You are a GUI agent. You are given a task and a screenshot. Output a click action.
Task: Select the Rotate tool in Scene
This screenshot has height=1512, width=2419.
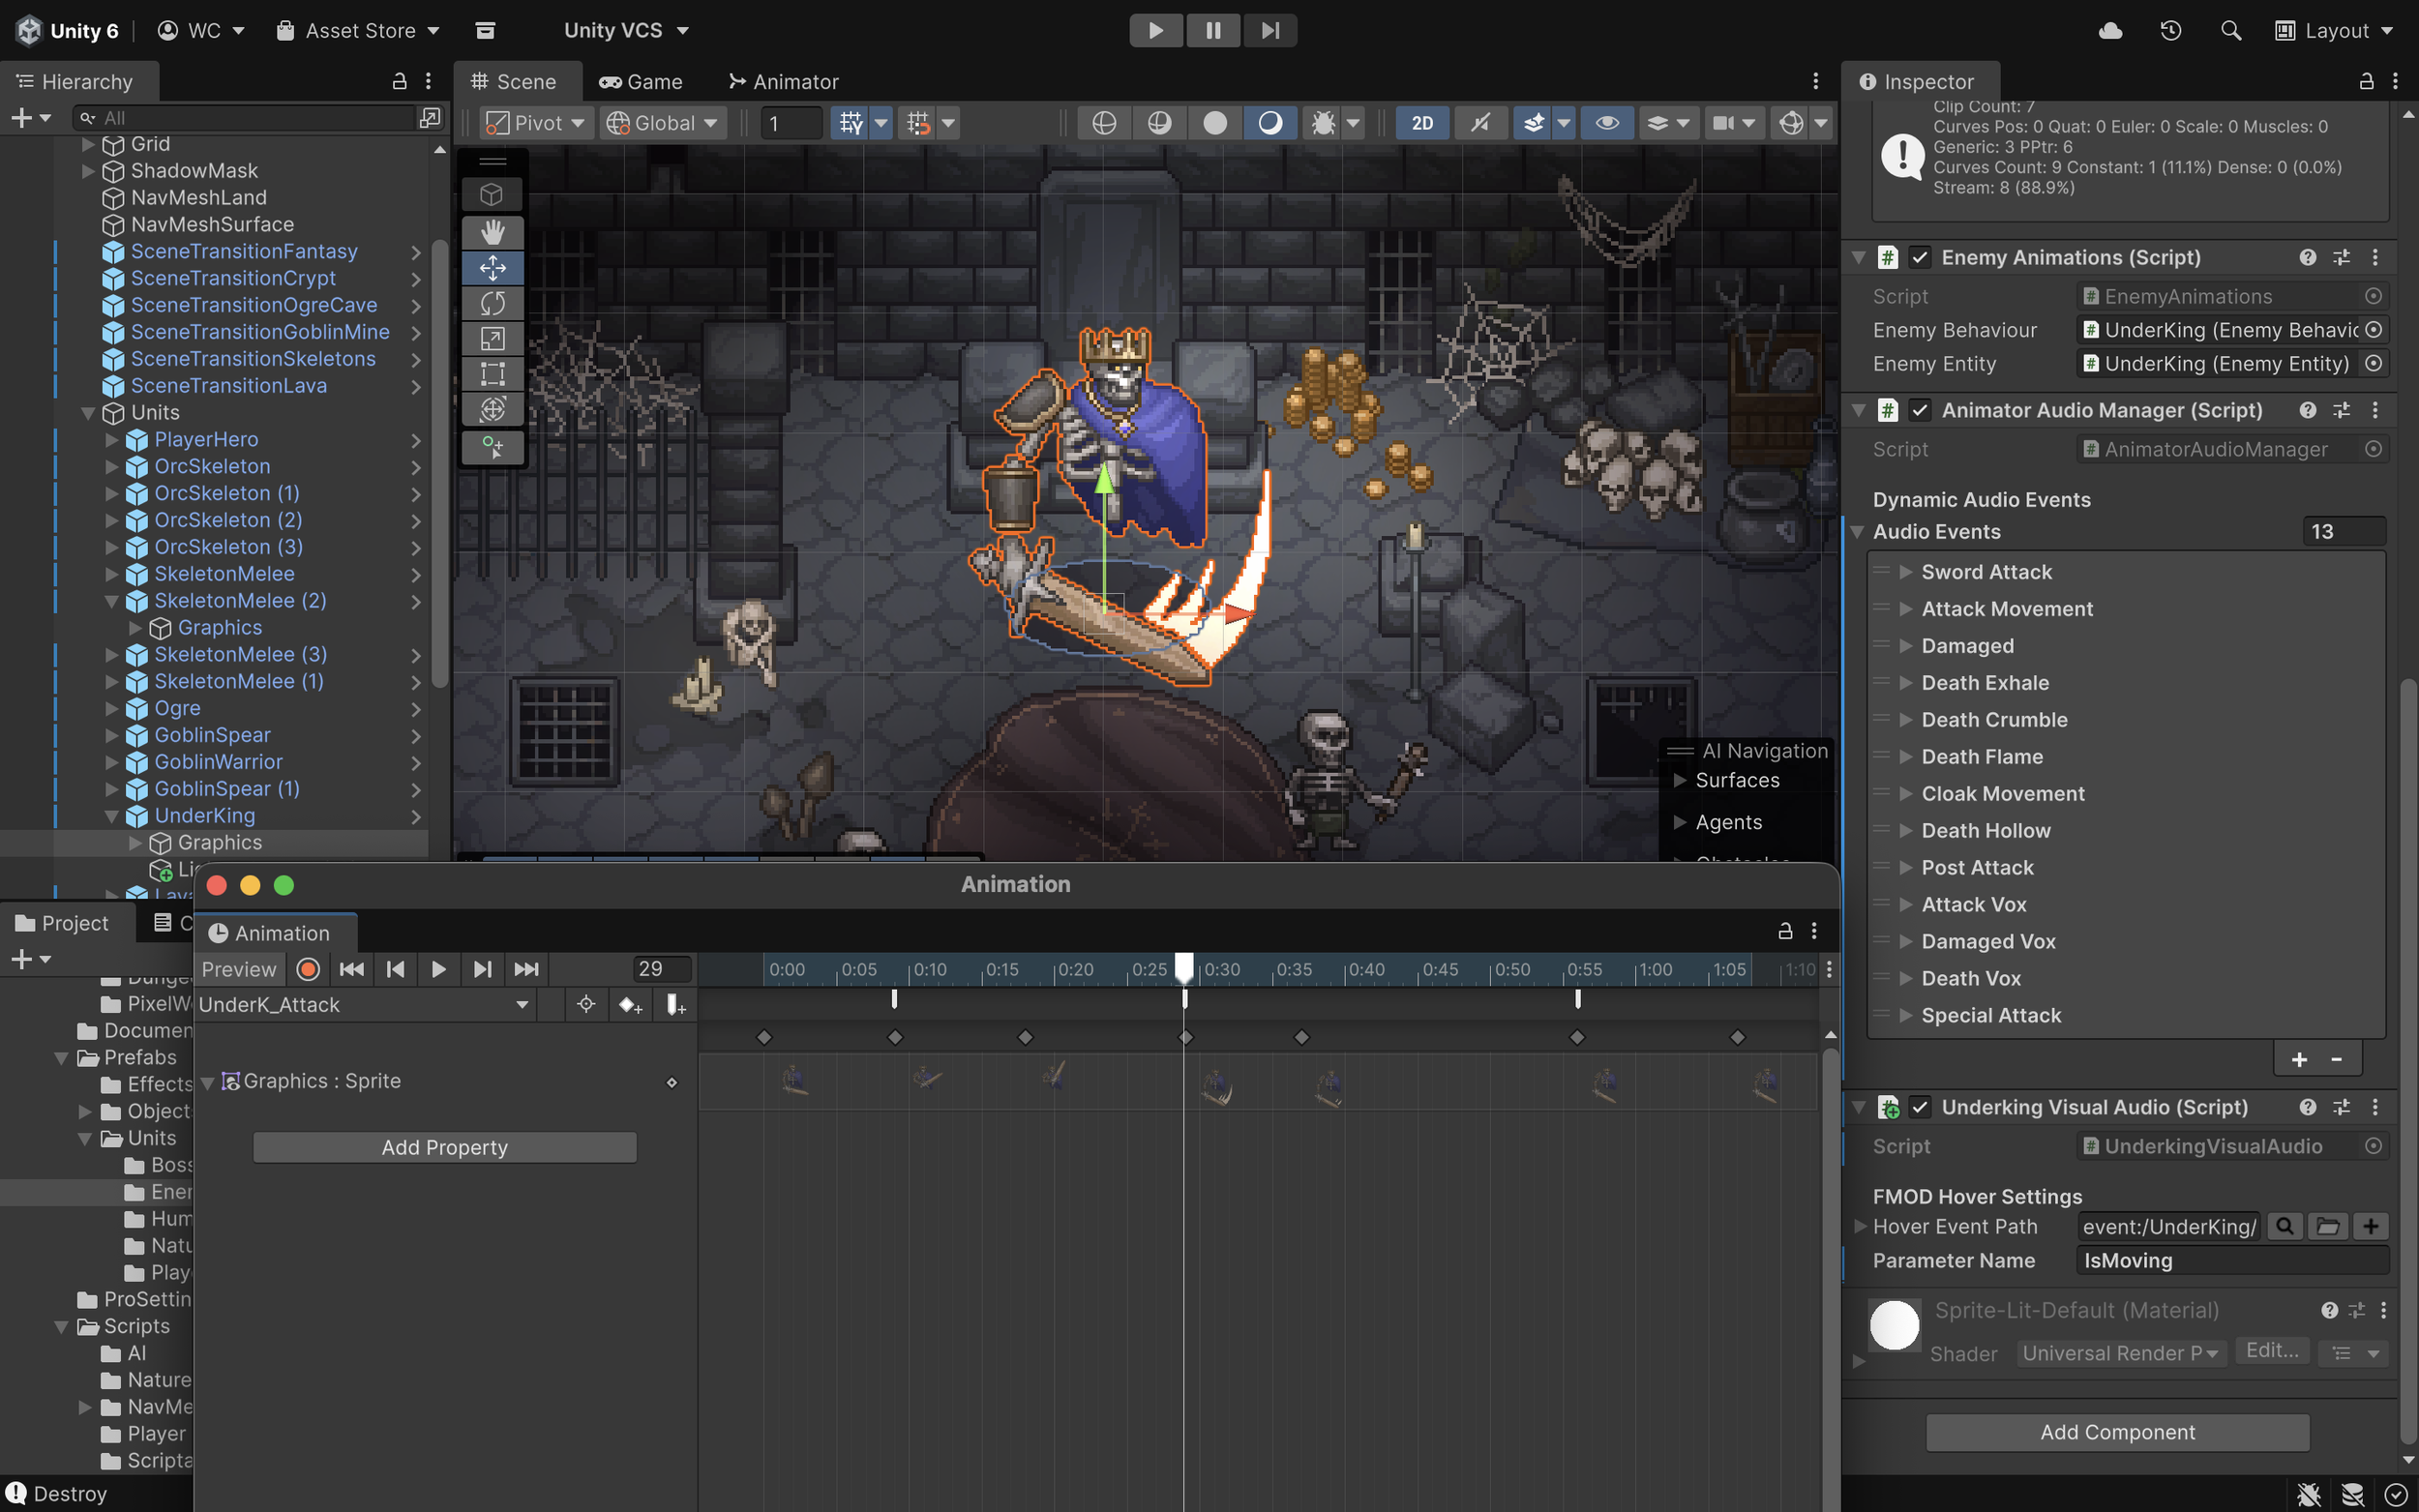[492, 303]
